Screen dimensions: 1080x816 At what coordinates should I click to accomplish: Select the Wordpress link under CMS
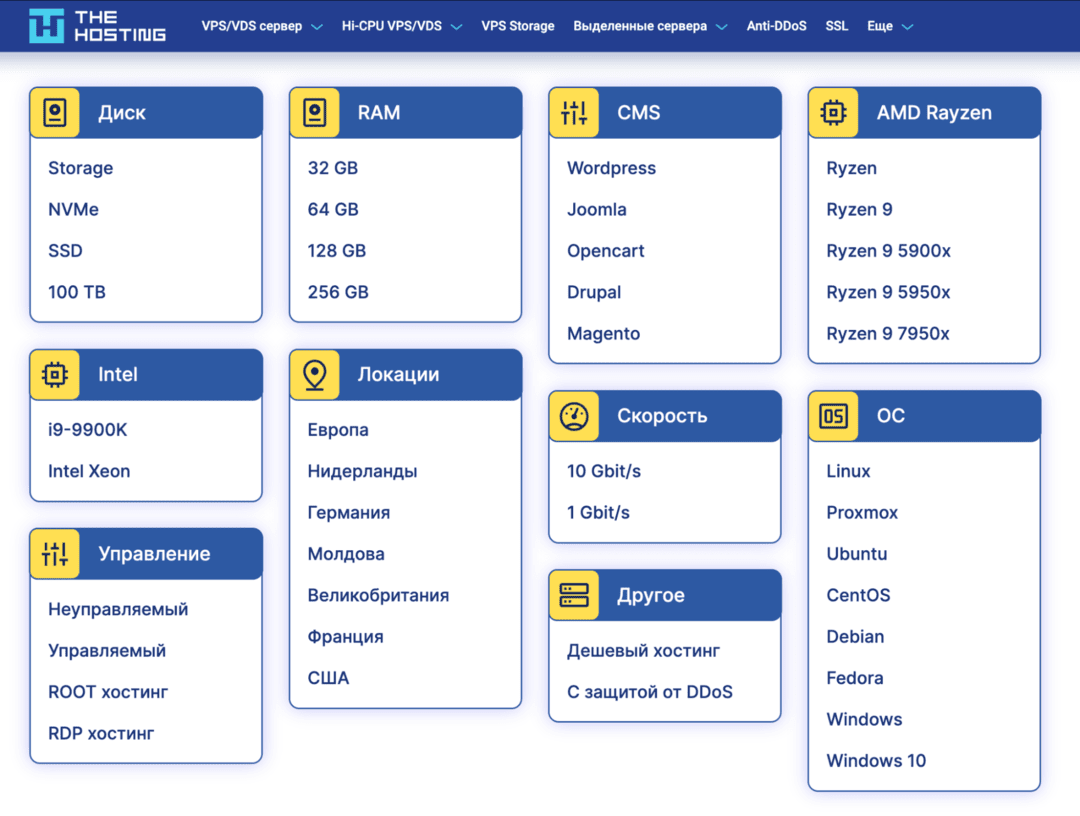(x=611, y=168)
